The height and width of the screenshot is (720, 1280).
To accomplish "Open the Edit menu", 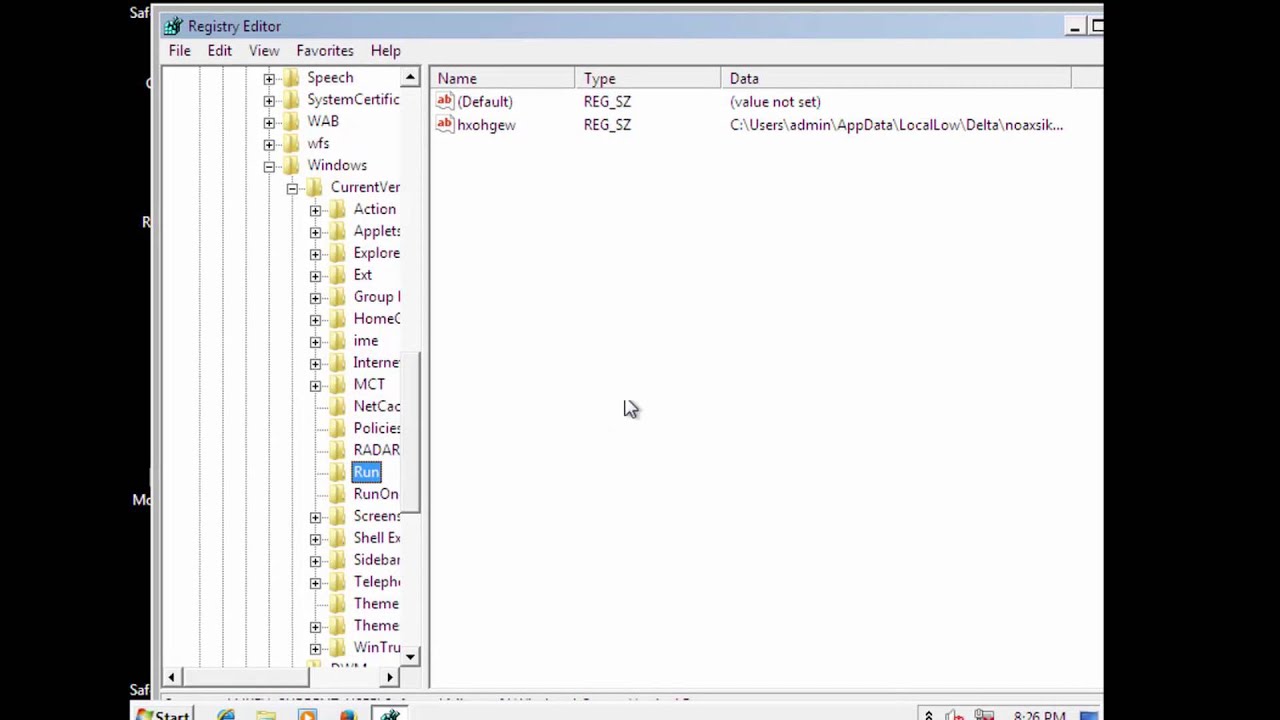I will (219, 50).
